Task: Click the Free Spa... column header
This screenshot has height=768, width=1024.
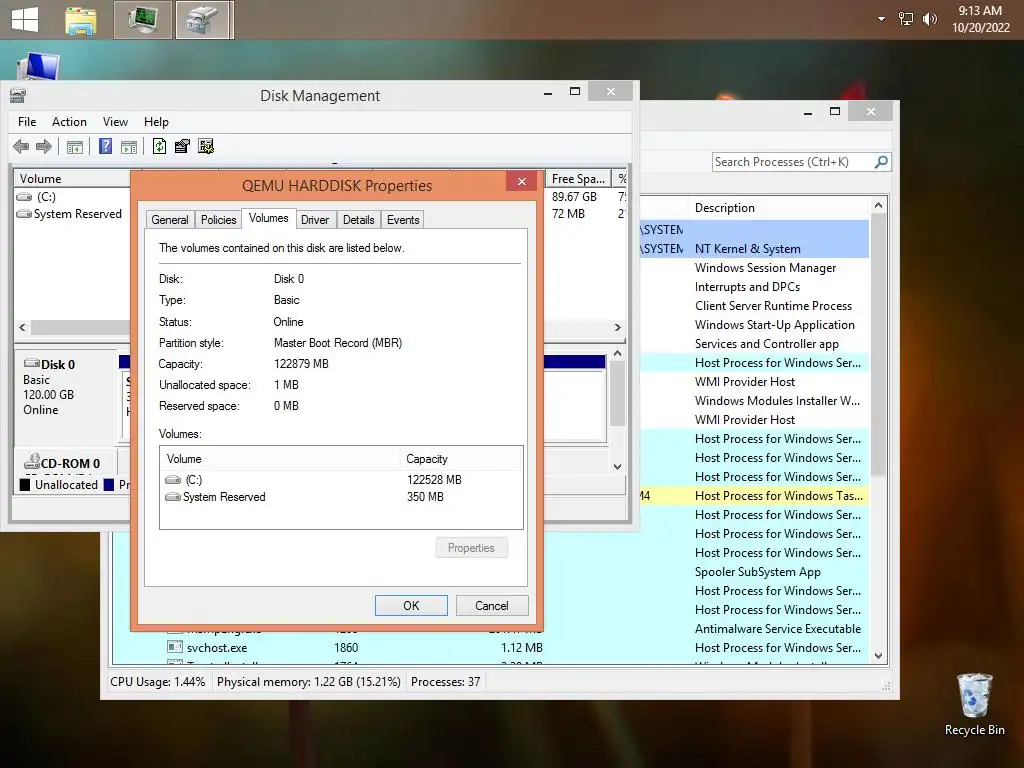Action: coord(578,178)
